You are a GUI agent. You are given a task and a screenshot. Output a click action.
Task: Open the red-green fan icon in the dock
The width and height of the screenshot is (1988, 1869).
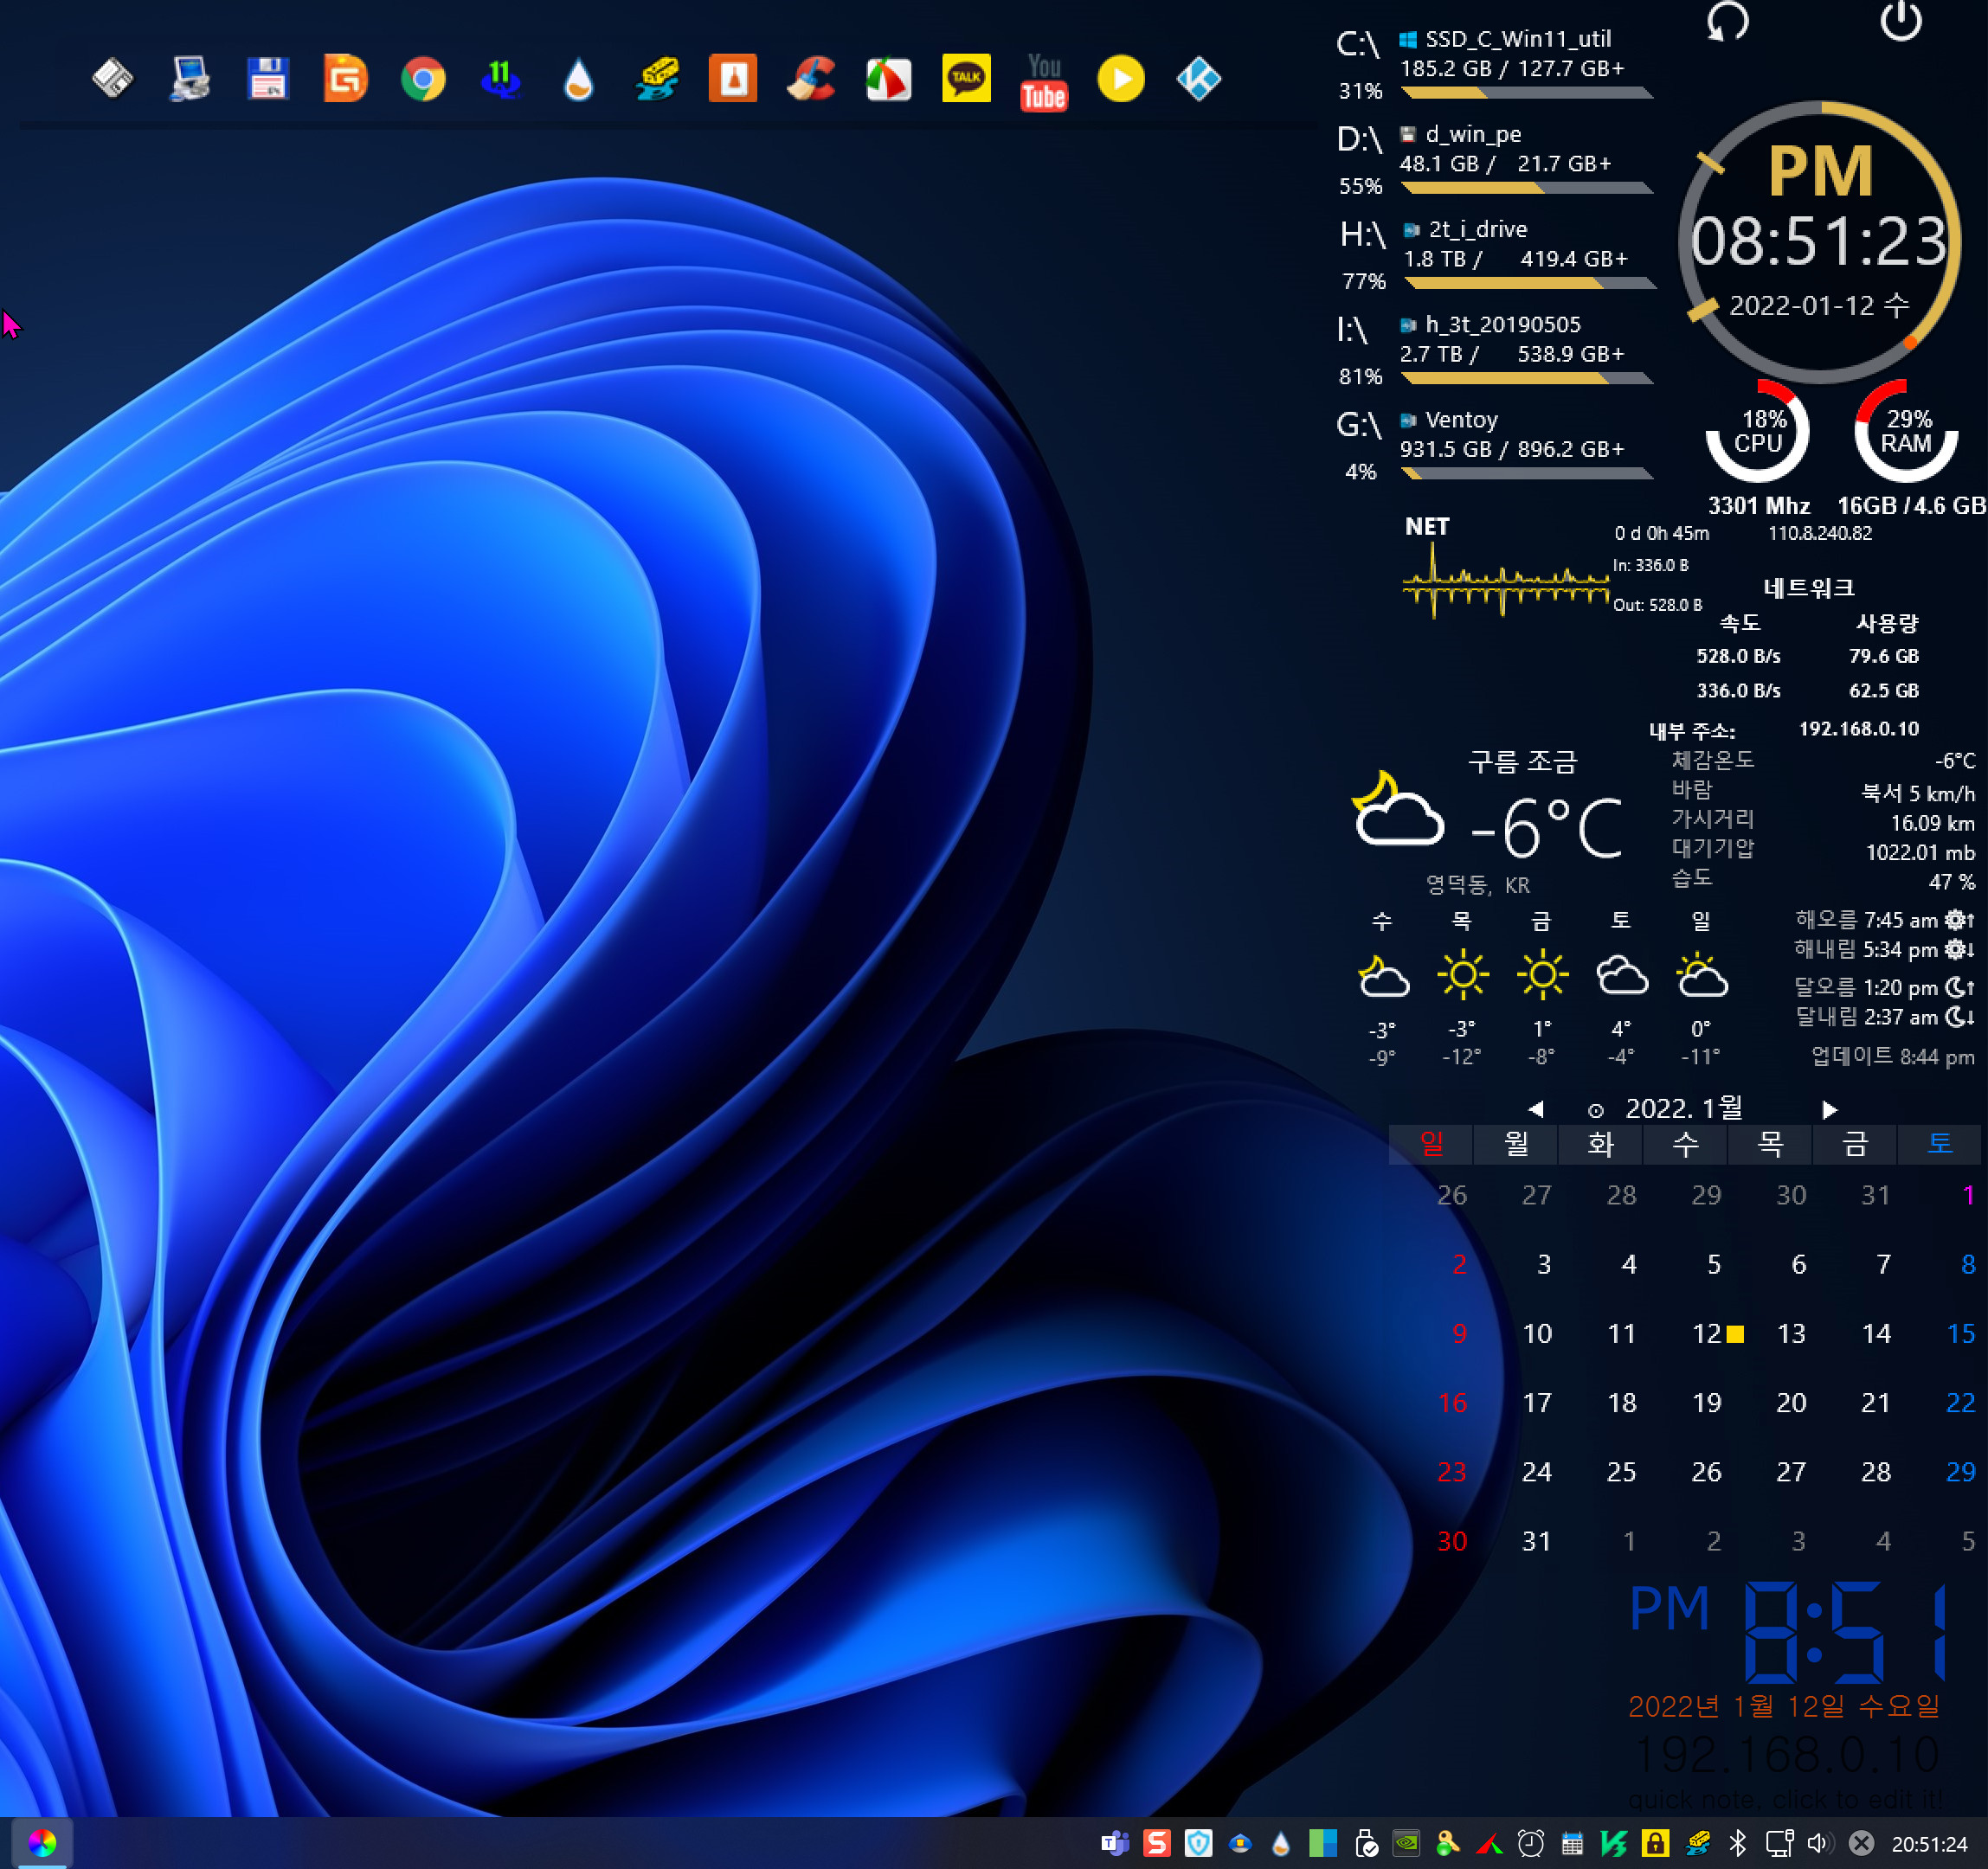888,79
